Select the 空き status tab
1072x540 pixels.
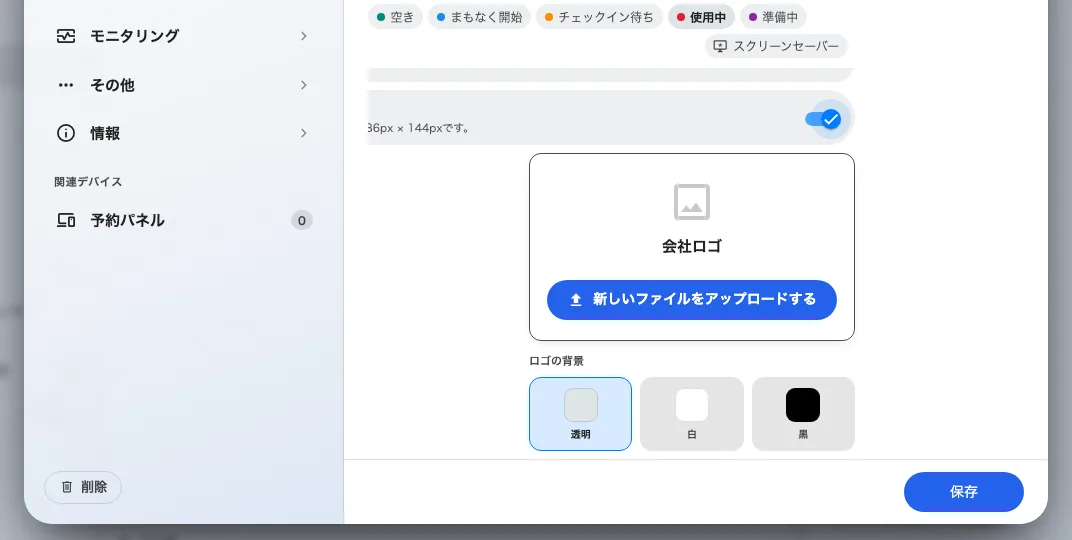pos(395,17)
